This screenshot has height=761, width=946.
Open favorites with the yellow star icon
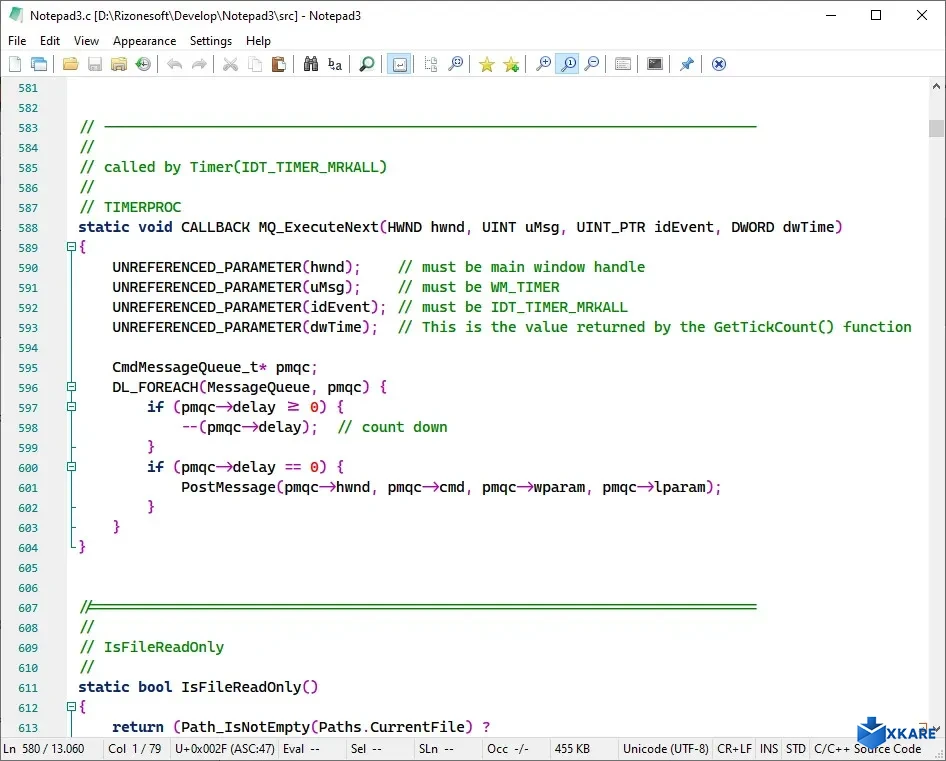tap(486, 64)
